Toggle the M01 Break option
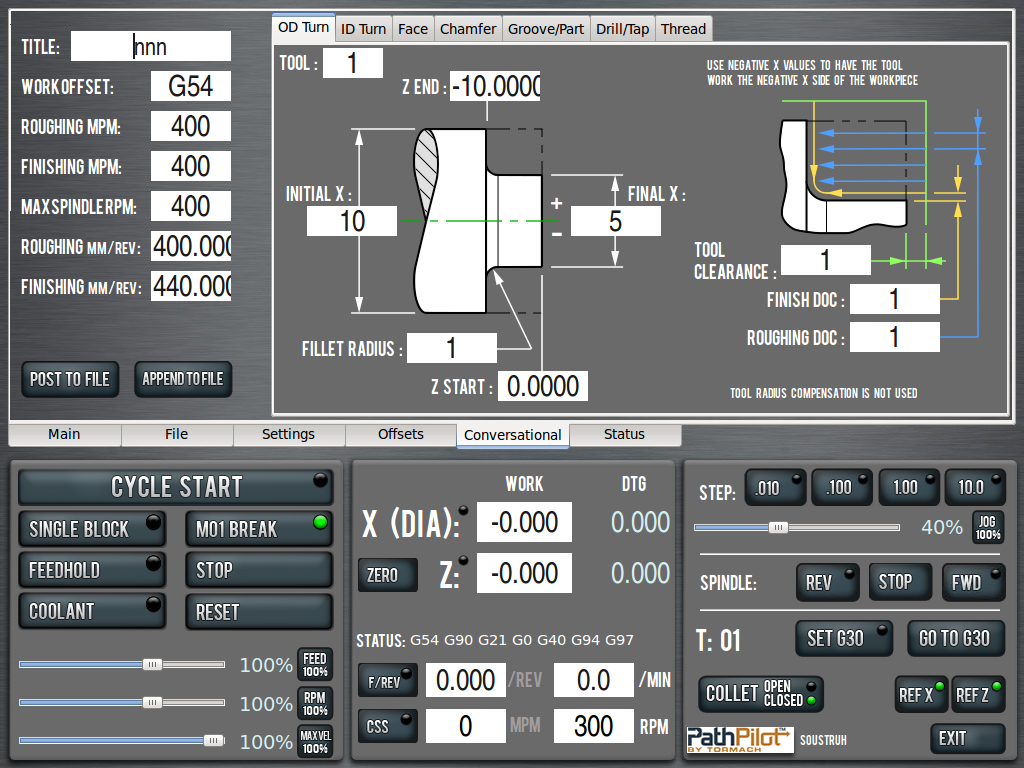This screenshot has width=1024, height=768. [x=258, y=529]
